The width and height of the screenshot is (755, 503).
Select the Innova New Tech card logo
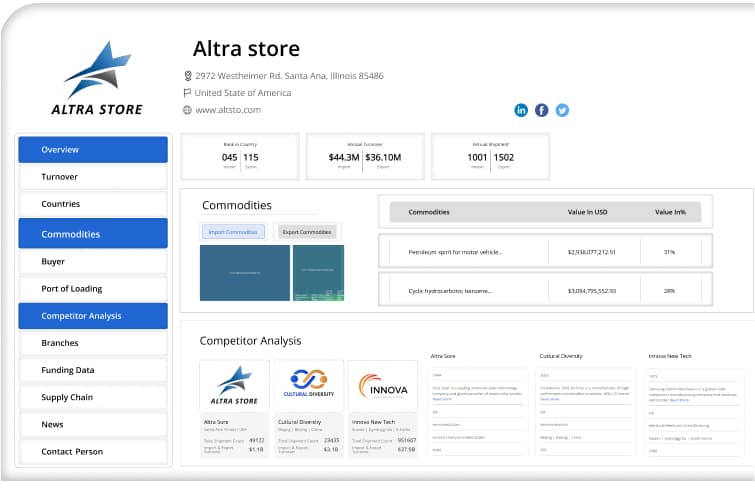point(383,386)
